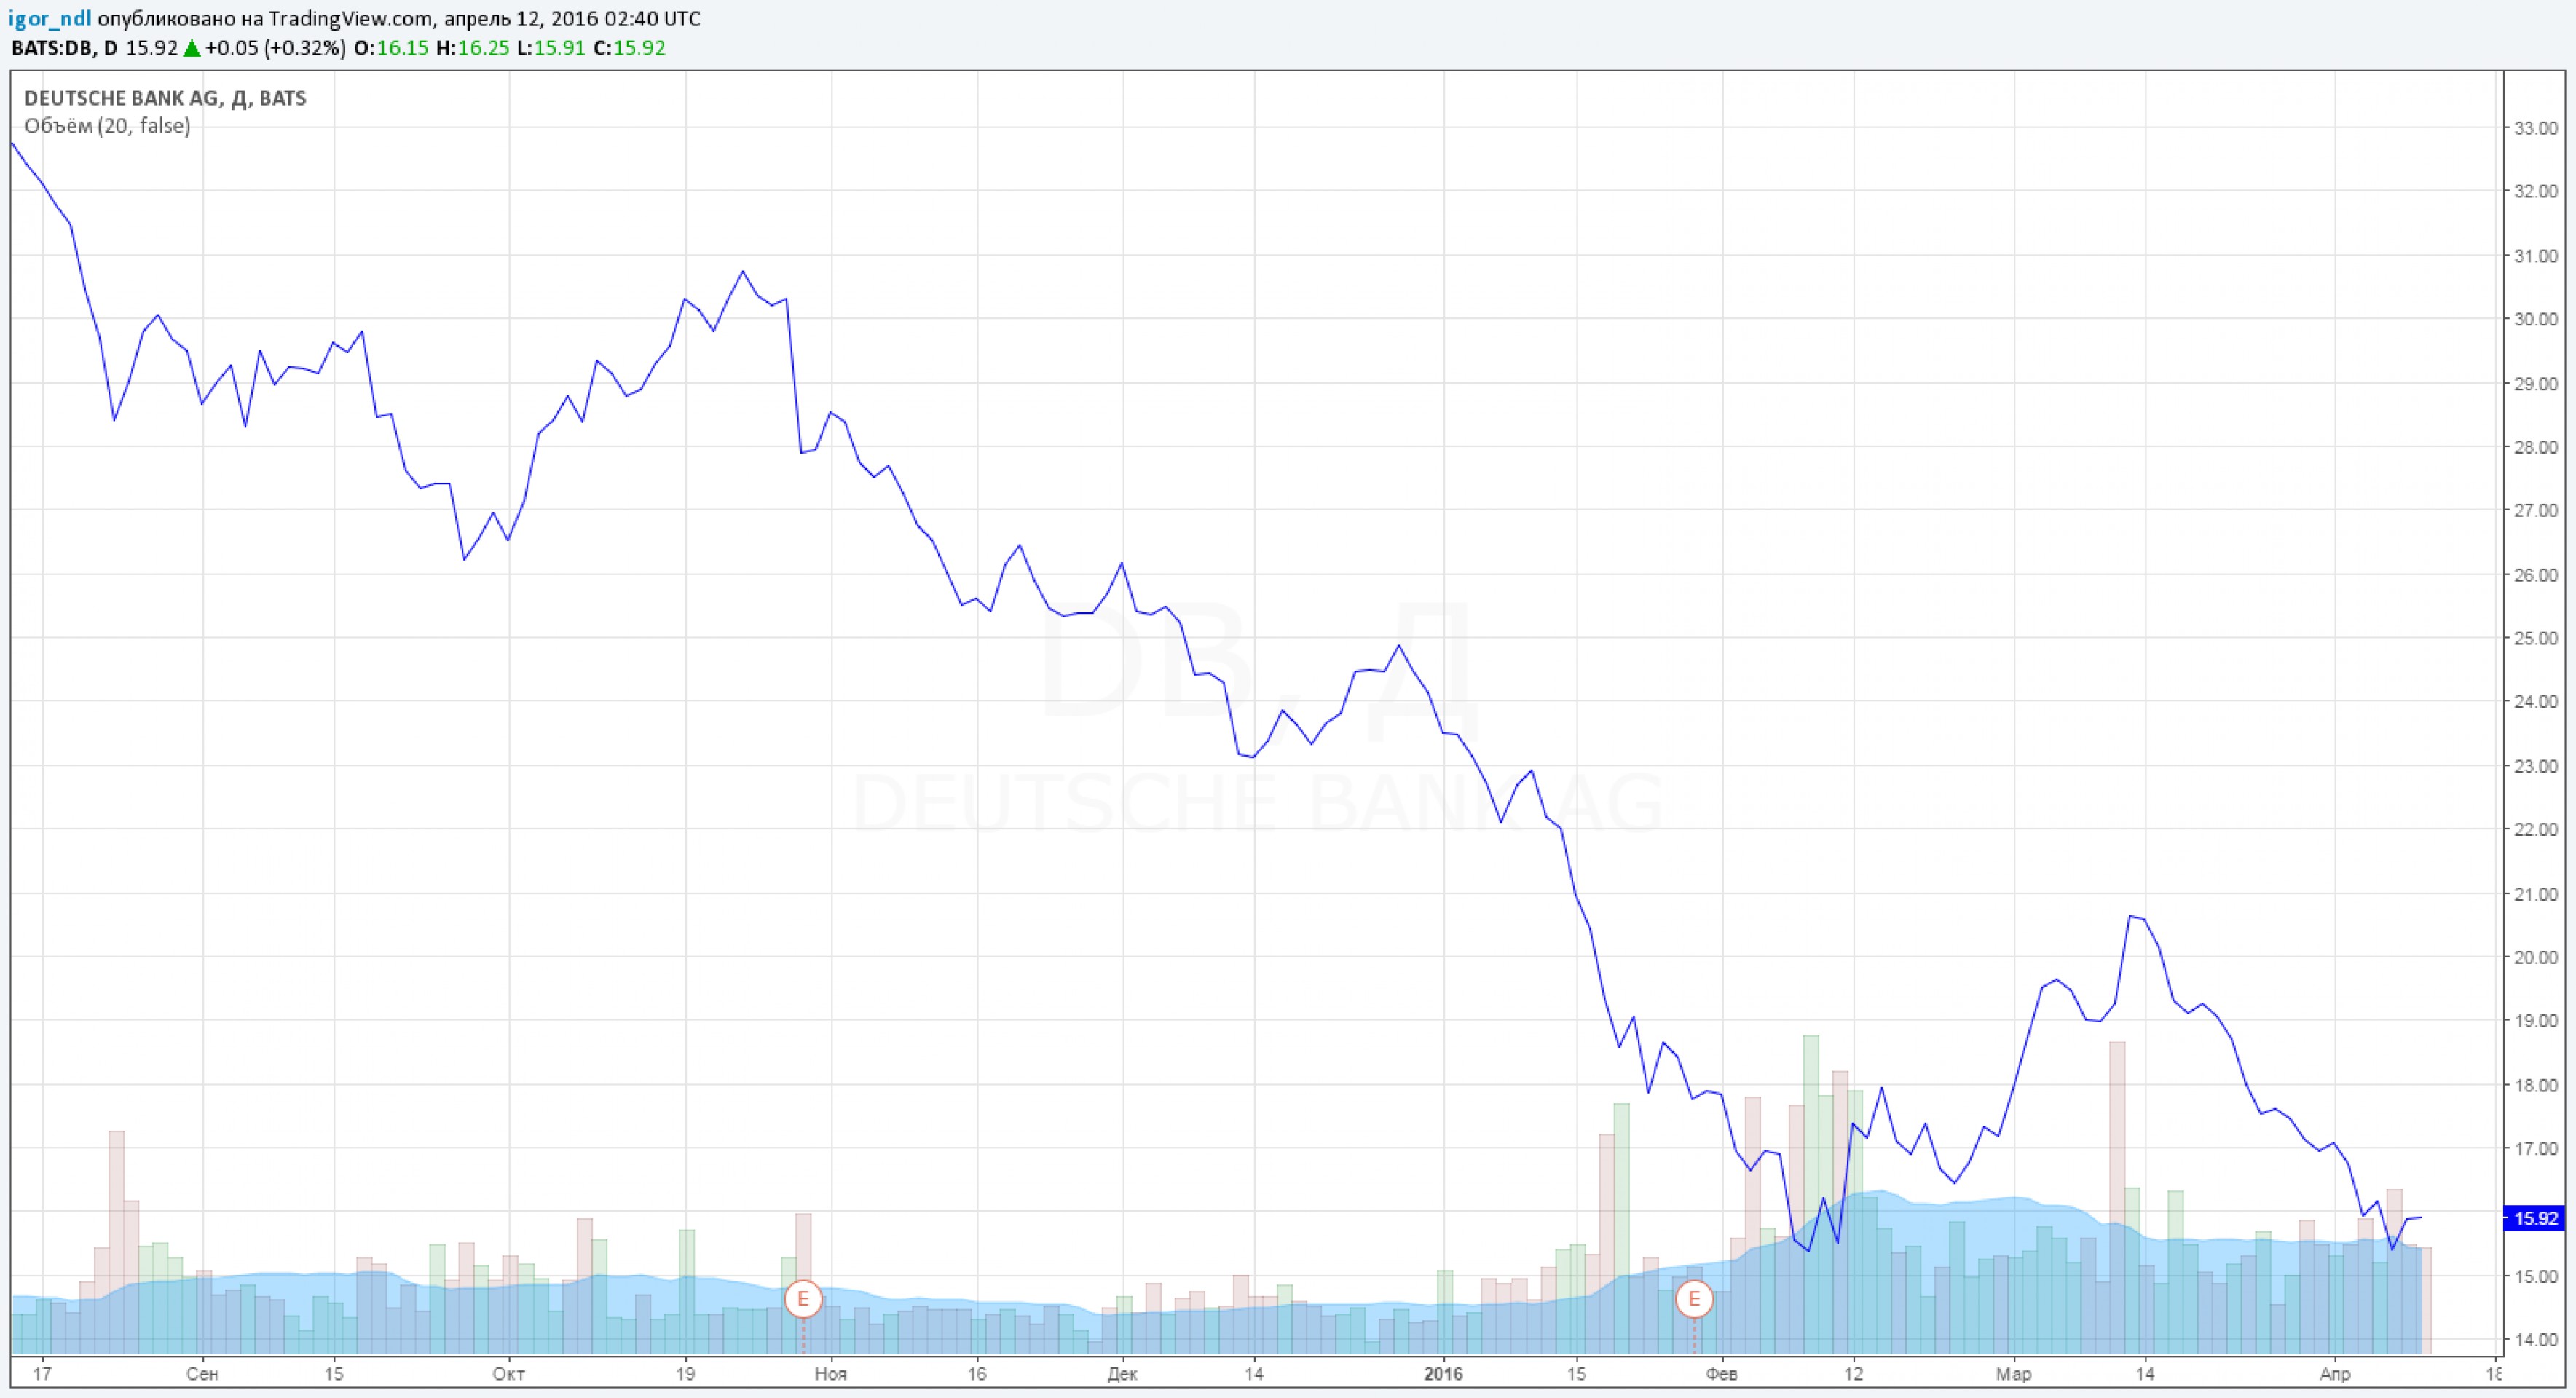Click the Окт month label on time axis

click(x=509, y=1374)
